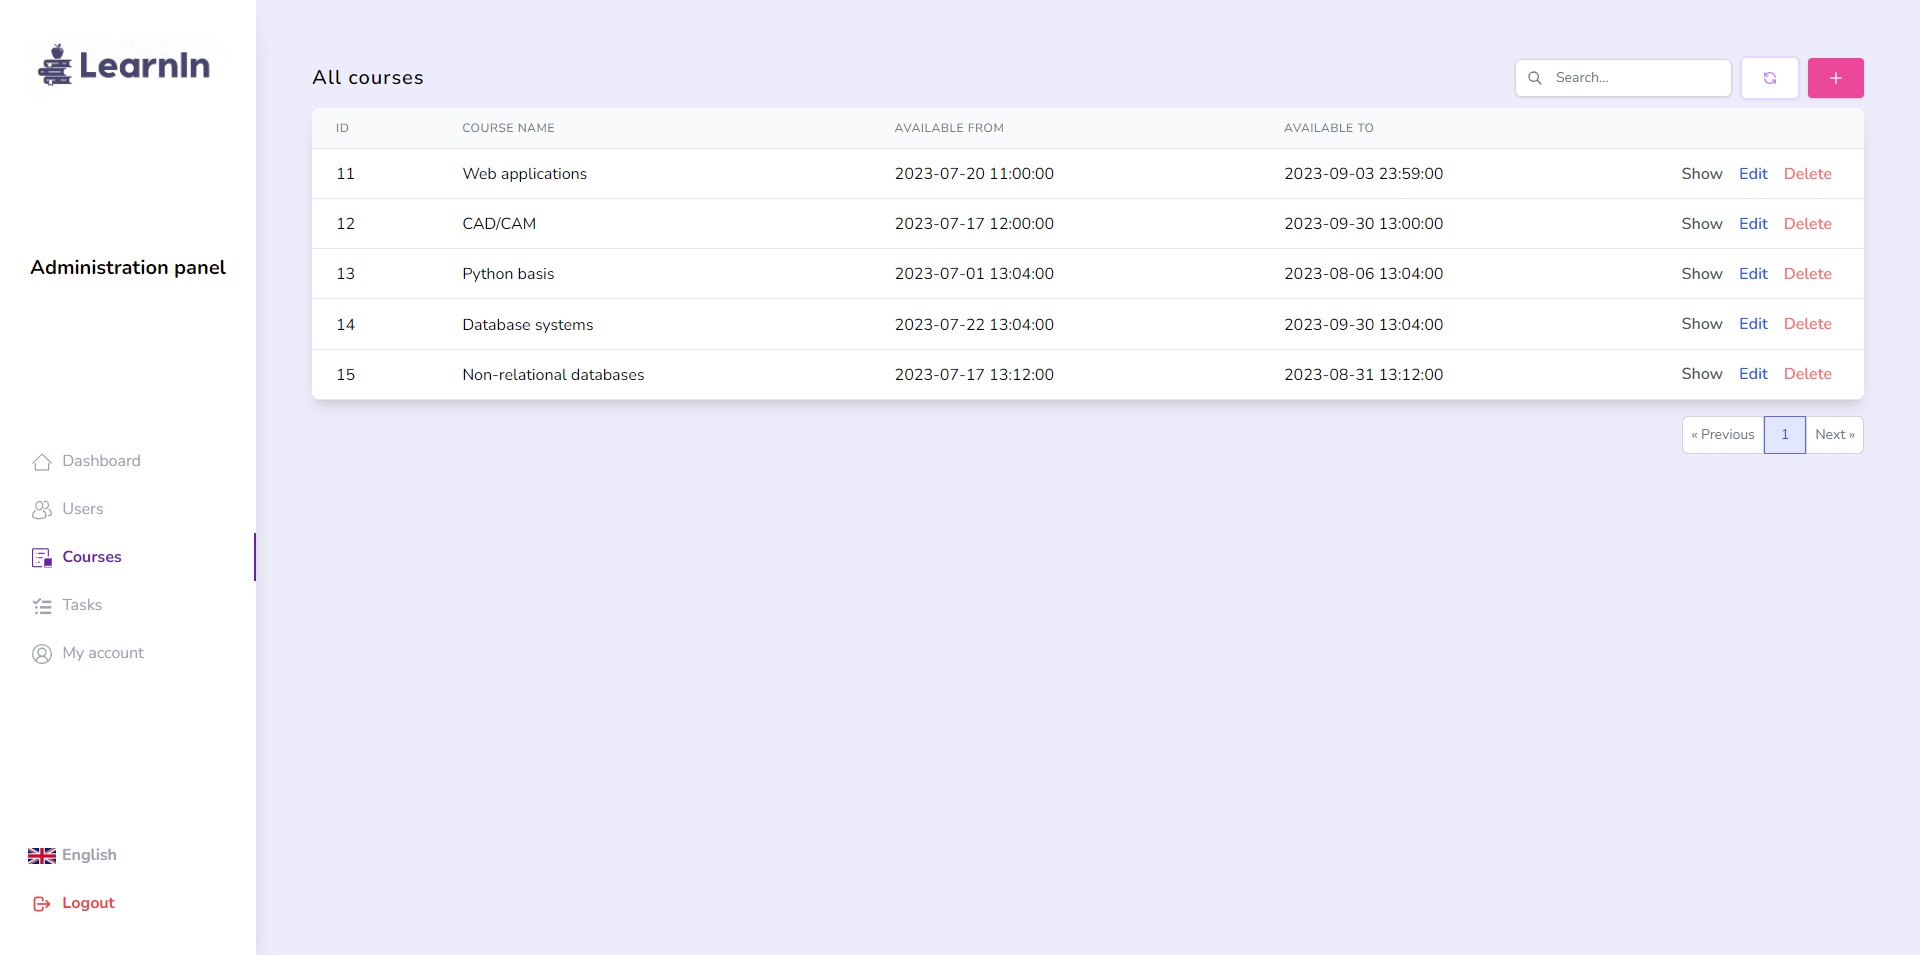
Task: Click the AVAILABLE TO column header
Action: point(1329,128)
